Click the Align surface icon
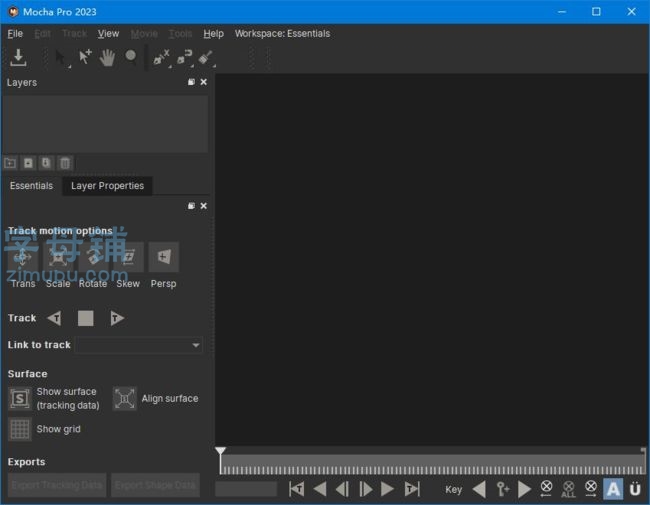This screenshot has width=650, height=505. point(124,399)
